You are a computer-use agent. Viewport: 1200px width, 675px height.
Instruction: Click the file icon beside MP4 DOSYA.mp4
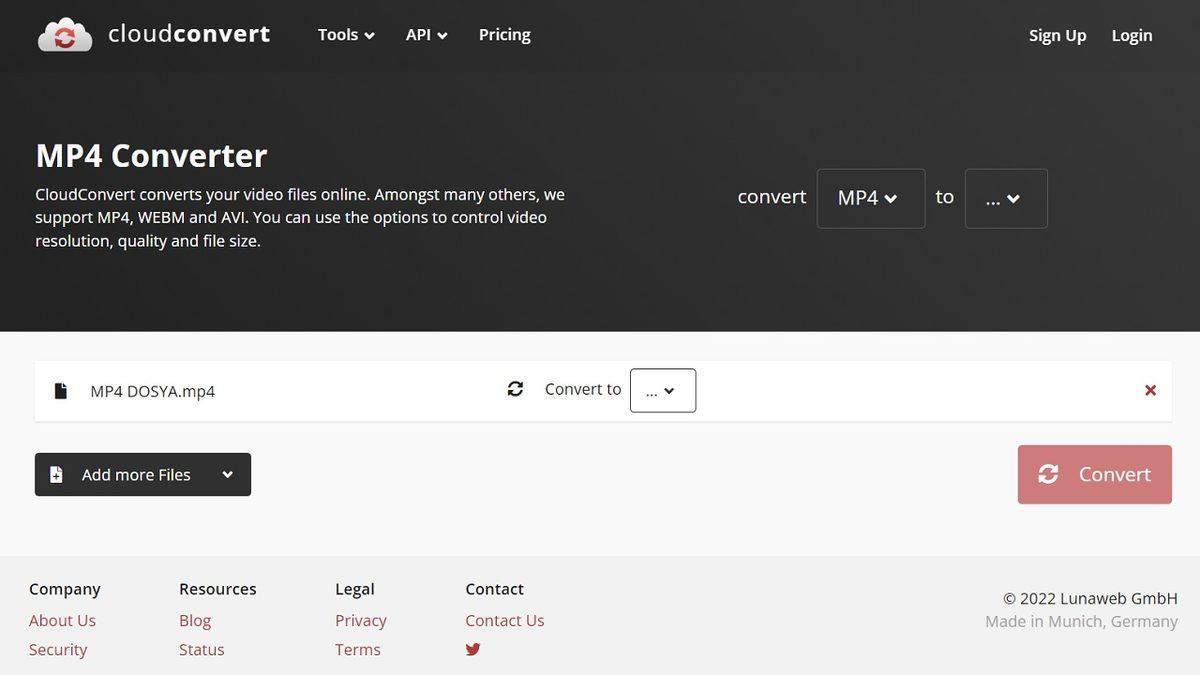(x=61, y=391)
